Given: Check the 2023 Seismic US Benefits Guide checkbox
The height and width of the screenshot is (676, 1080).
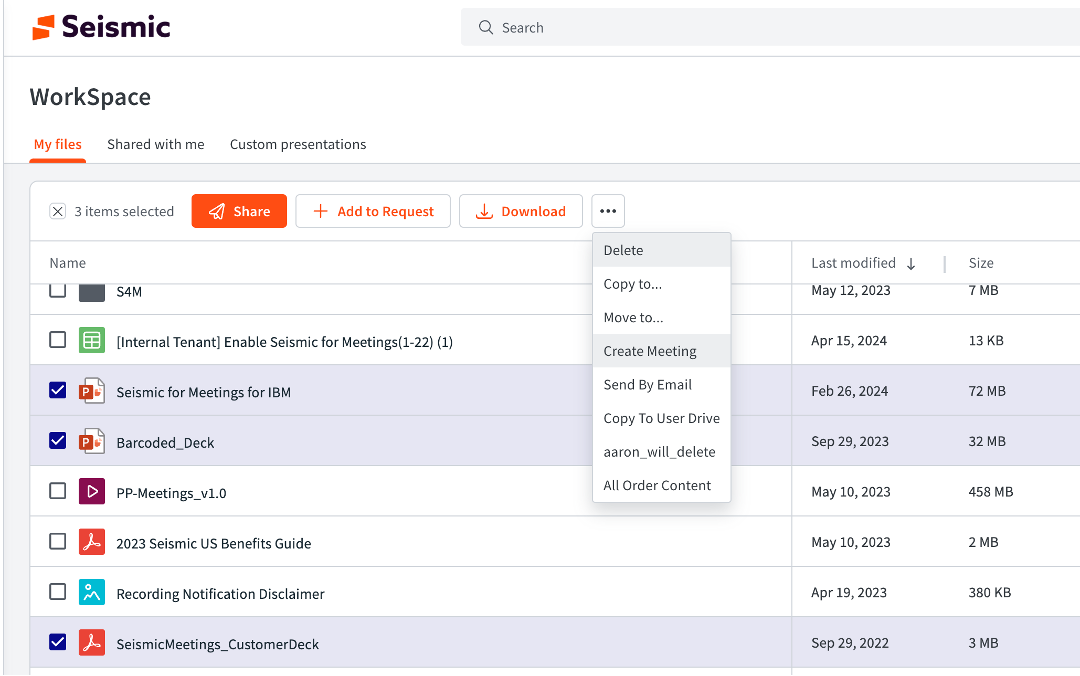Looking at the screenshot, I should pos(58,541).
